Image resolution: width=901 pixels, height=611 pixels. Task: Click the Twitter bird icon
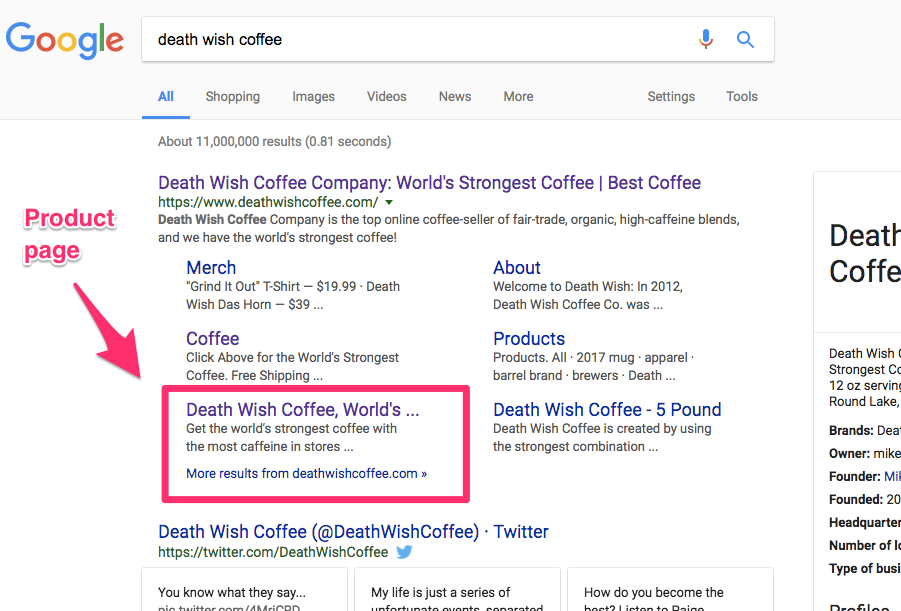click(x=404, y=551)
